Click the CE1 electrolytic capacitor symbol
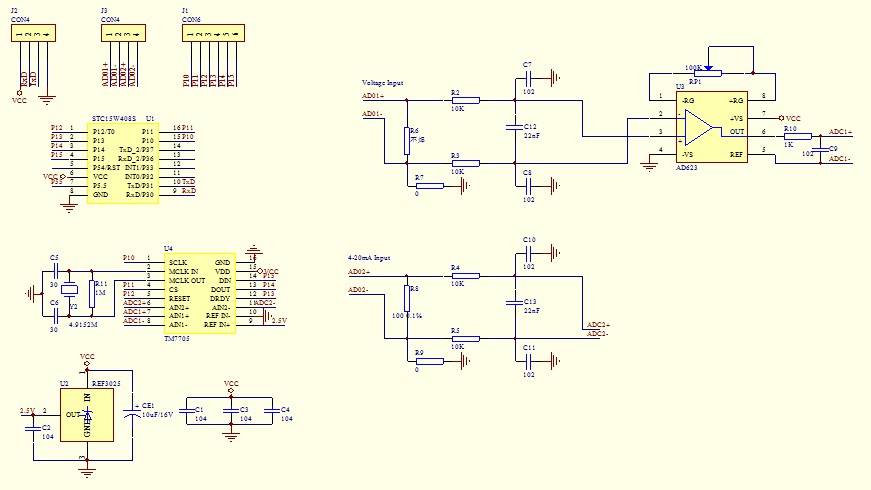The width and height of the screenshot is (871, 490). (x=132, y=414)
